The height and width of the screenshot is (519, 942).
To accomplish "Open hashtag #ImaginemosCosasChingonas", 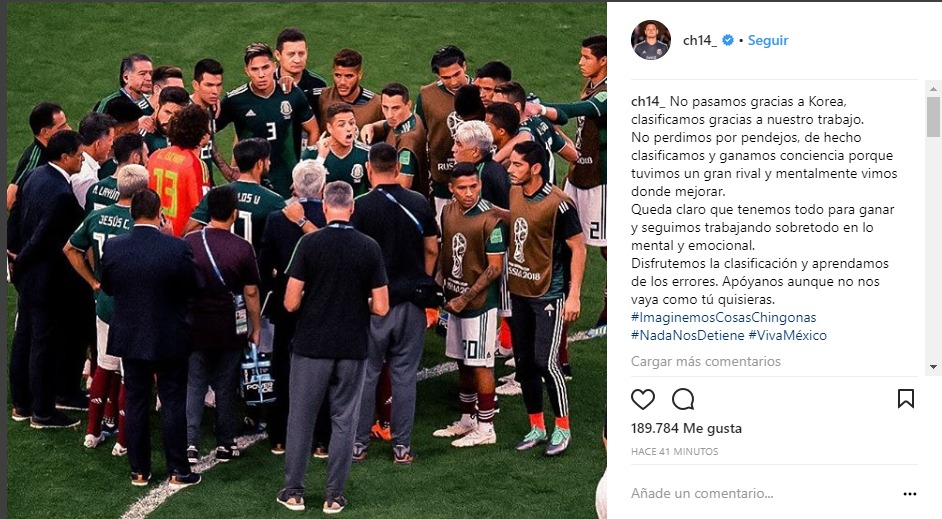I will point(723,317).
